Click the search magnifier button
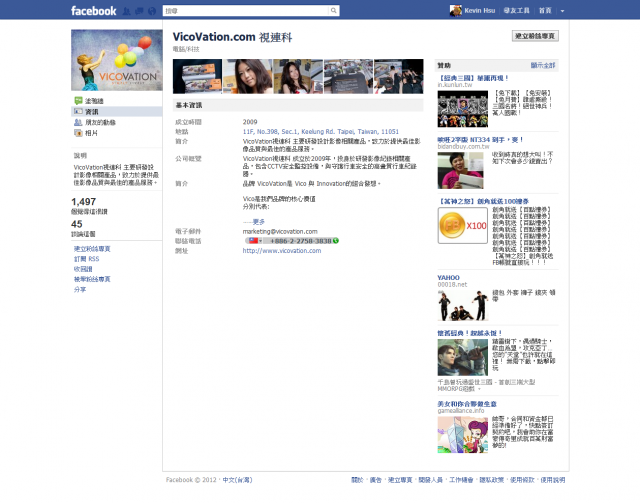 pos(333,11)
